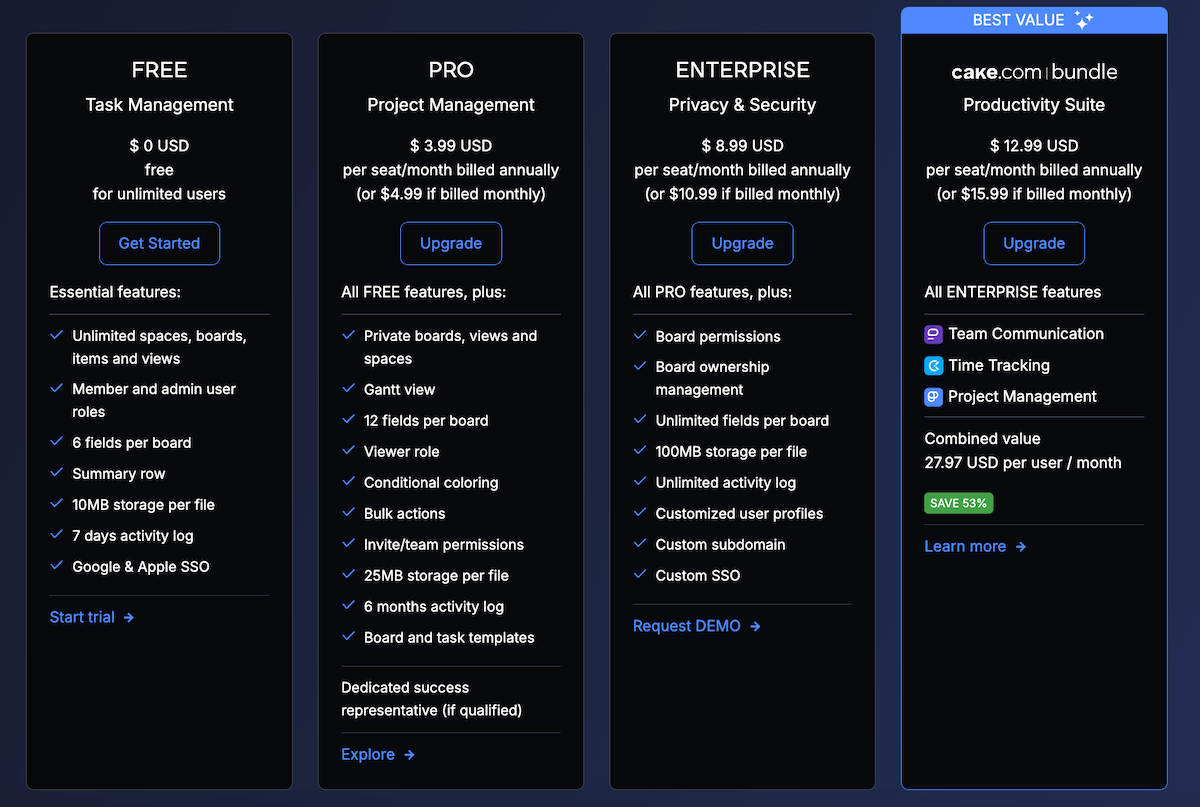Click the cake.com bundle logo
Image resolution: width=1200 pixels, height=807 pixels.
click(1034, 72)
